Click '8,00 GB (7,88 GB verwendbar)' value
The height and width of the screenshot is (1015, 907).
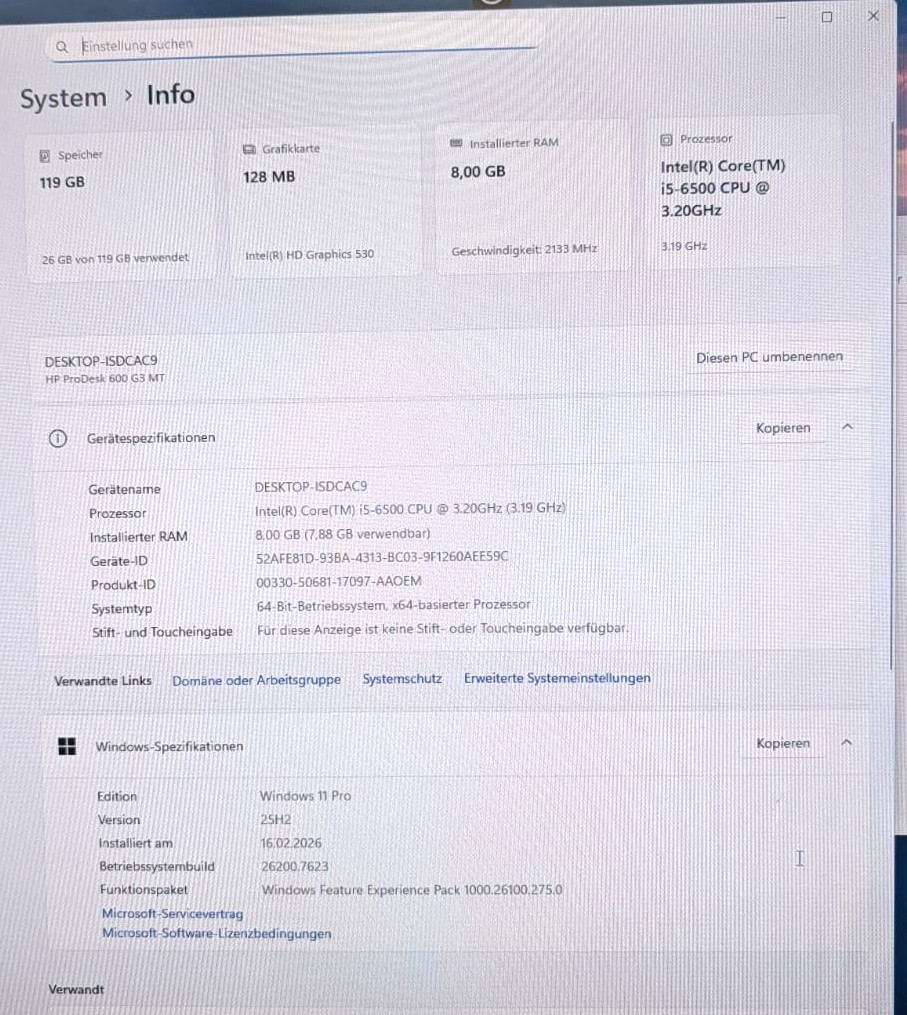(x=342, y=534)
